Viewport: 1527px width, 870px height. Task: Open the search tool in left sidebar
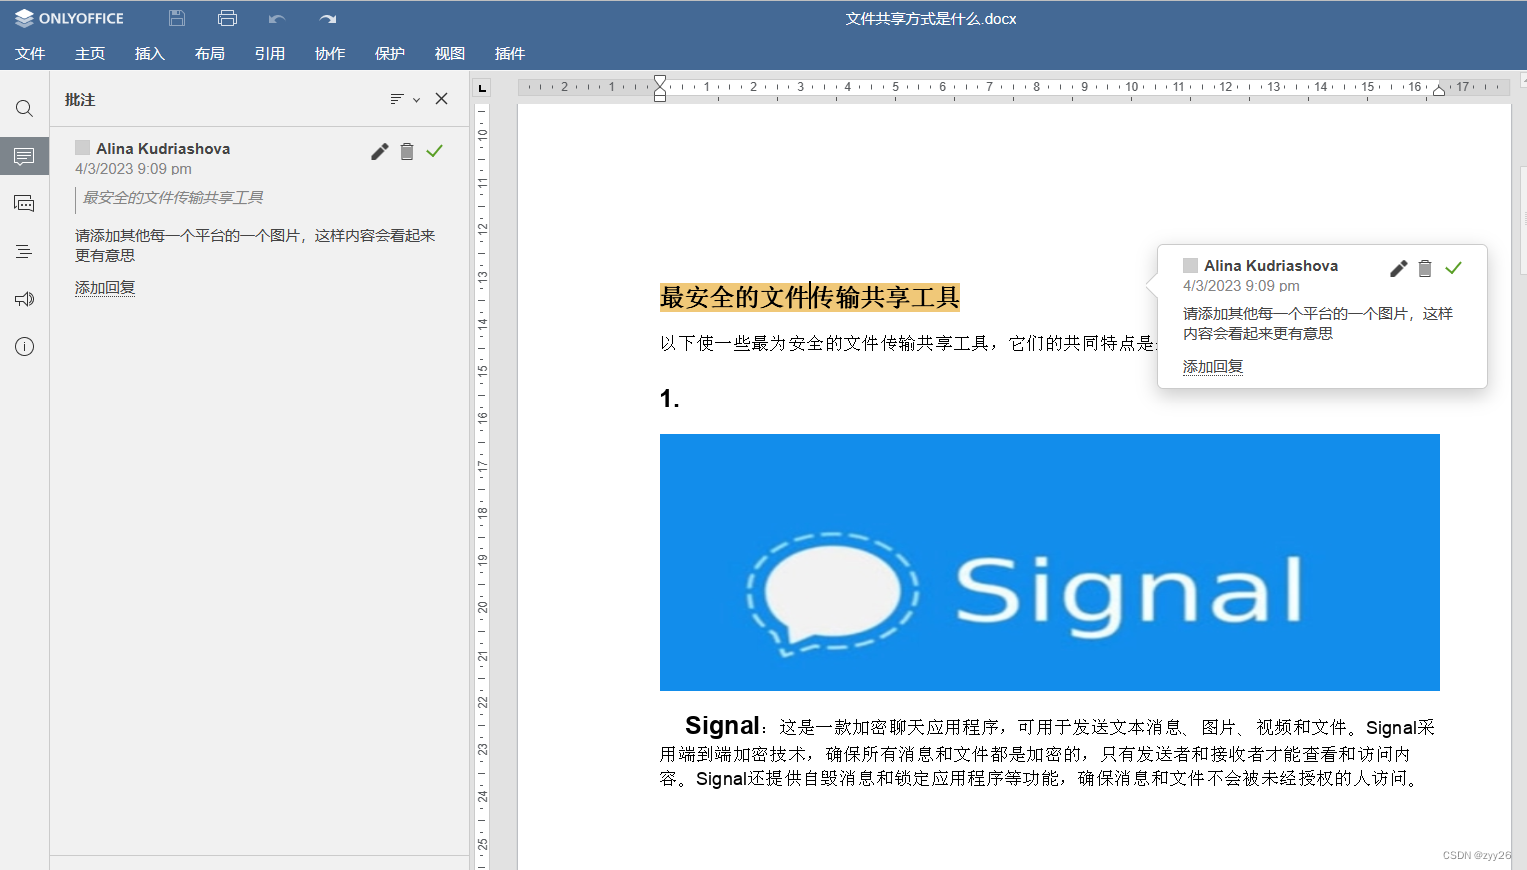[x=24, y=108]
